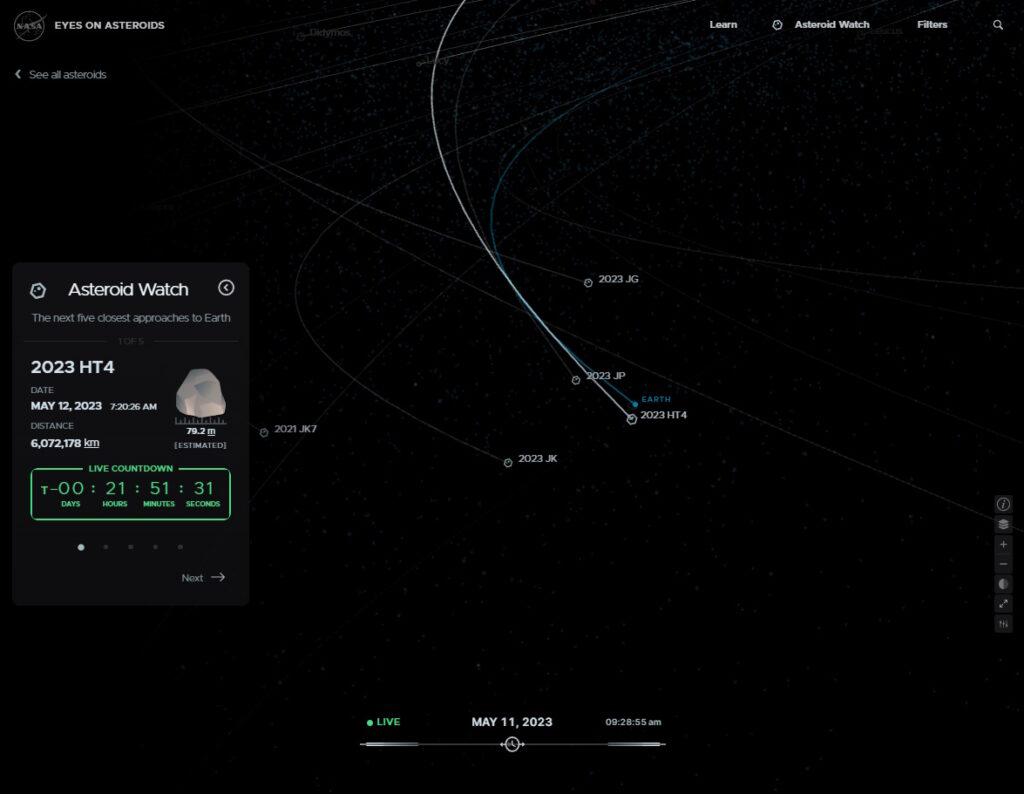Toggle distance unit km
The width and height of the screenshot is (1024, 794).
coord(92,443)
